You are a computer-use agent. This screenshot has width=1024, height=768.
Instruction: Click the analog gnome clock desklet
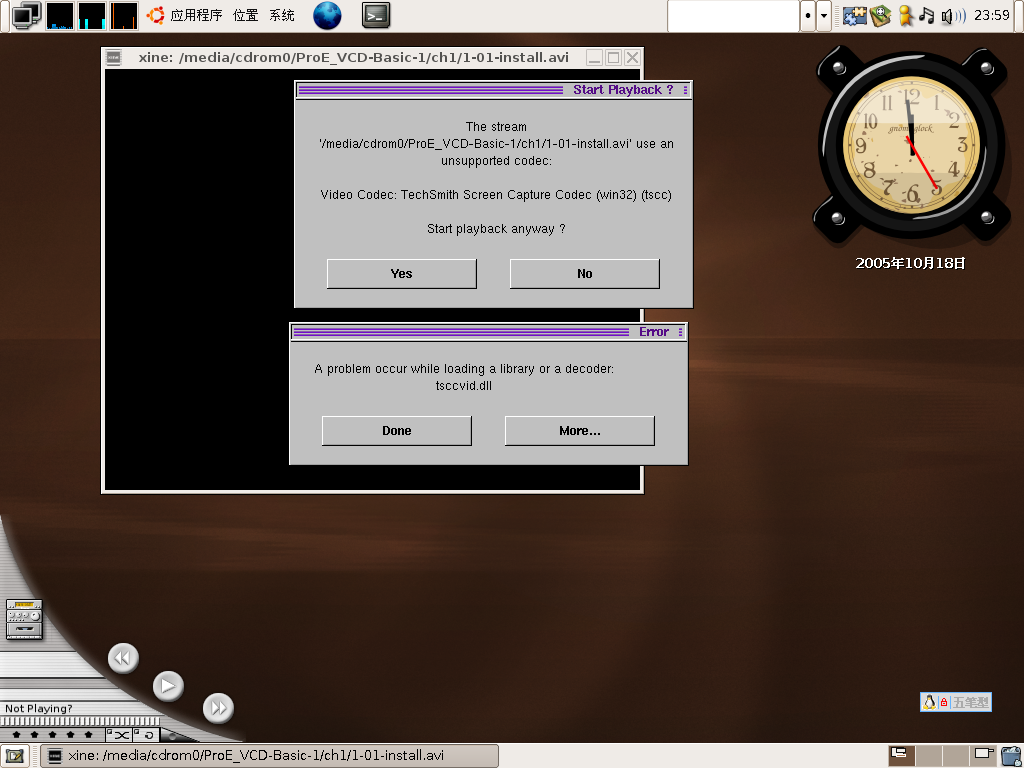[912, 144]
